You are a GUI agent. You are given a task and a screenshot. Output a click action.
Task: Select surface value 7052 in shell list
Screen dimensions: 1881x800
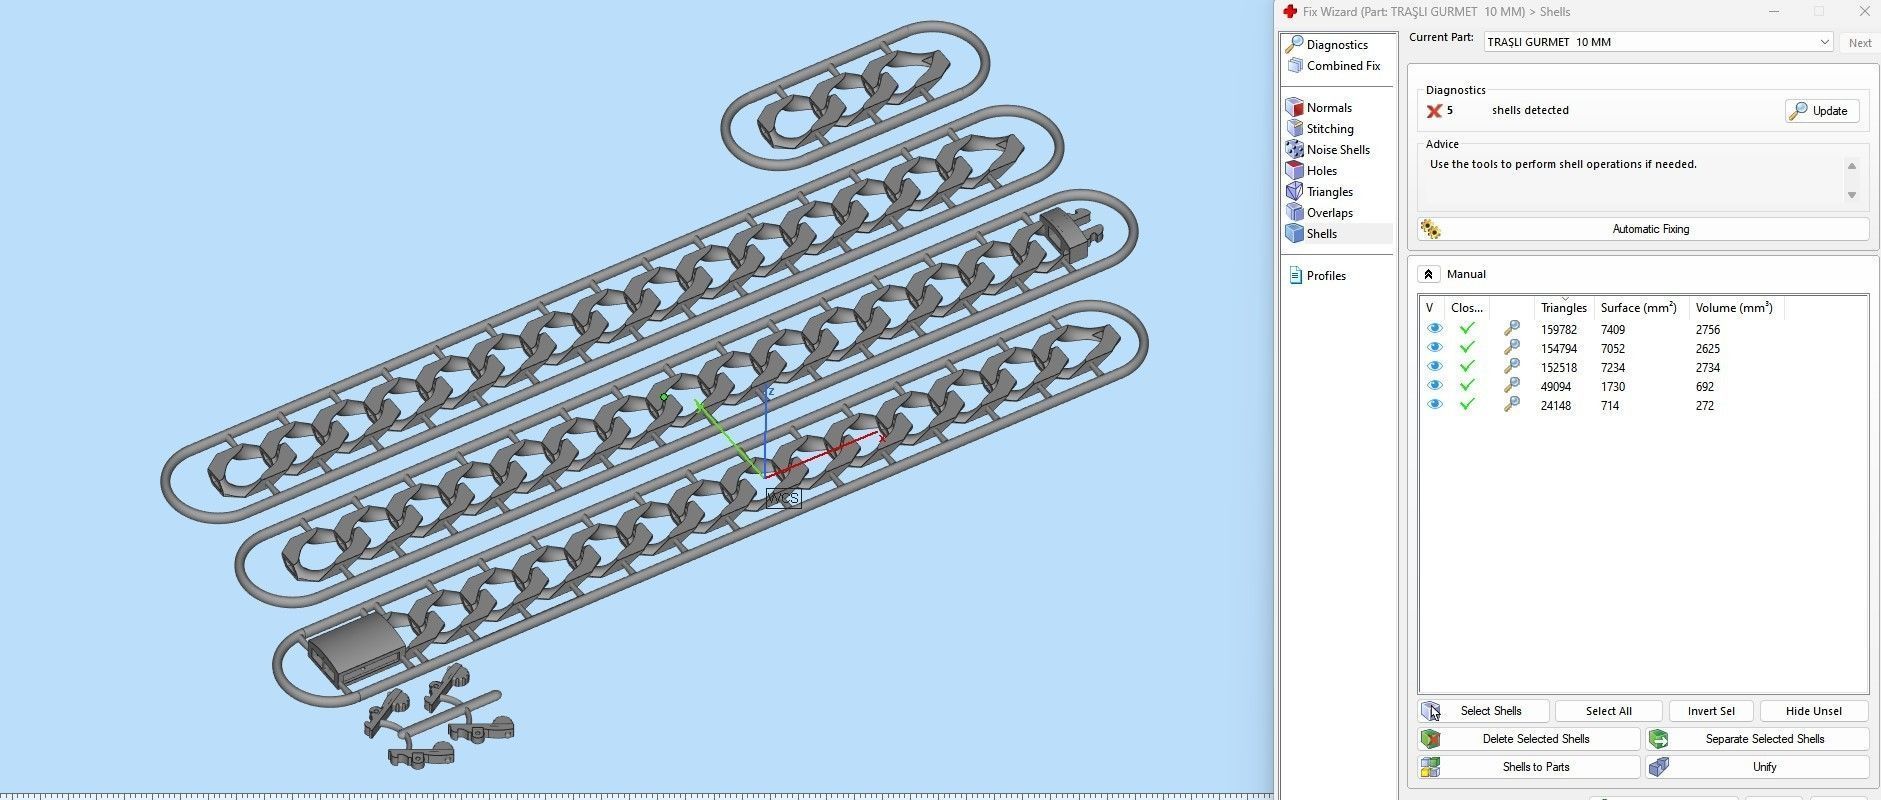click(1612, 349)
